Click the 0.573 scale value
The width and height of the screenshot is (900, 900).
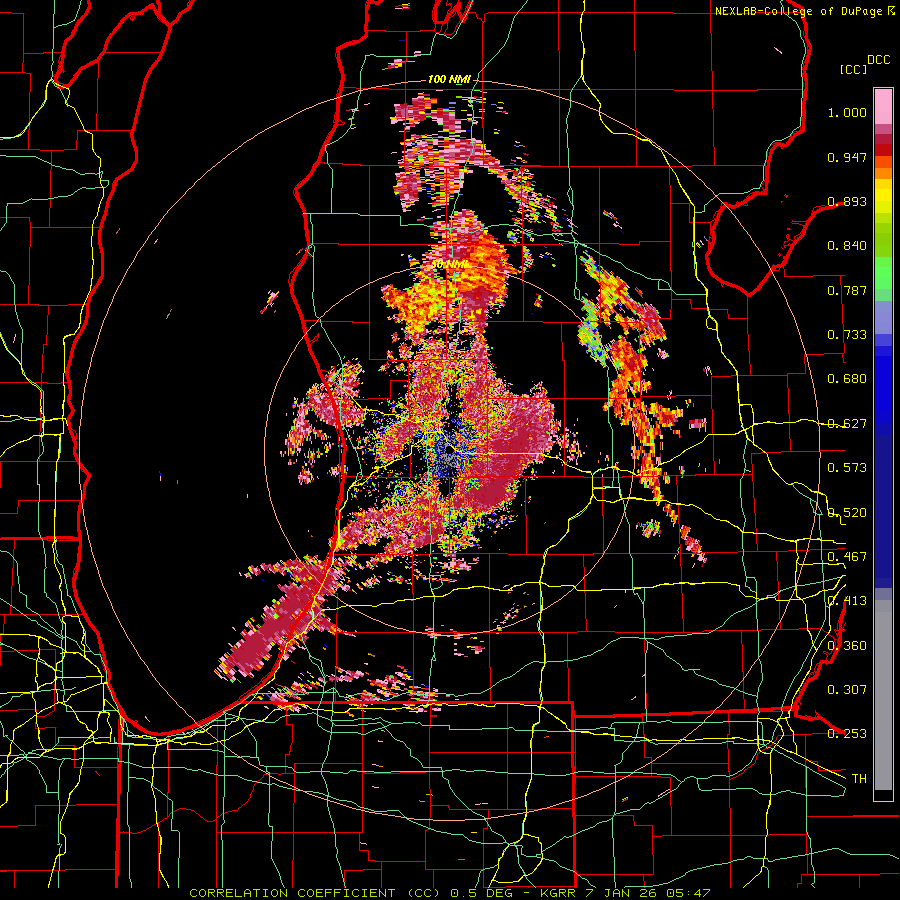coord(847,468)
